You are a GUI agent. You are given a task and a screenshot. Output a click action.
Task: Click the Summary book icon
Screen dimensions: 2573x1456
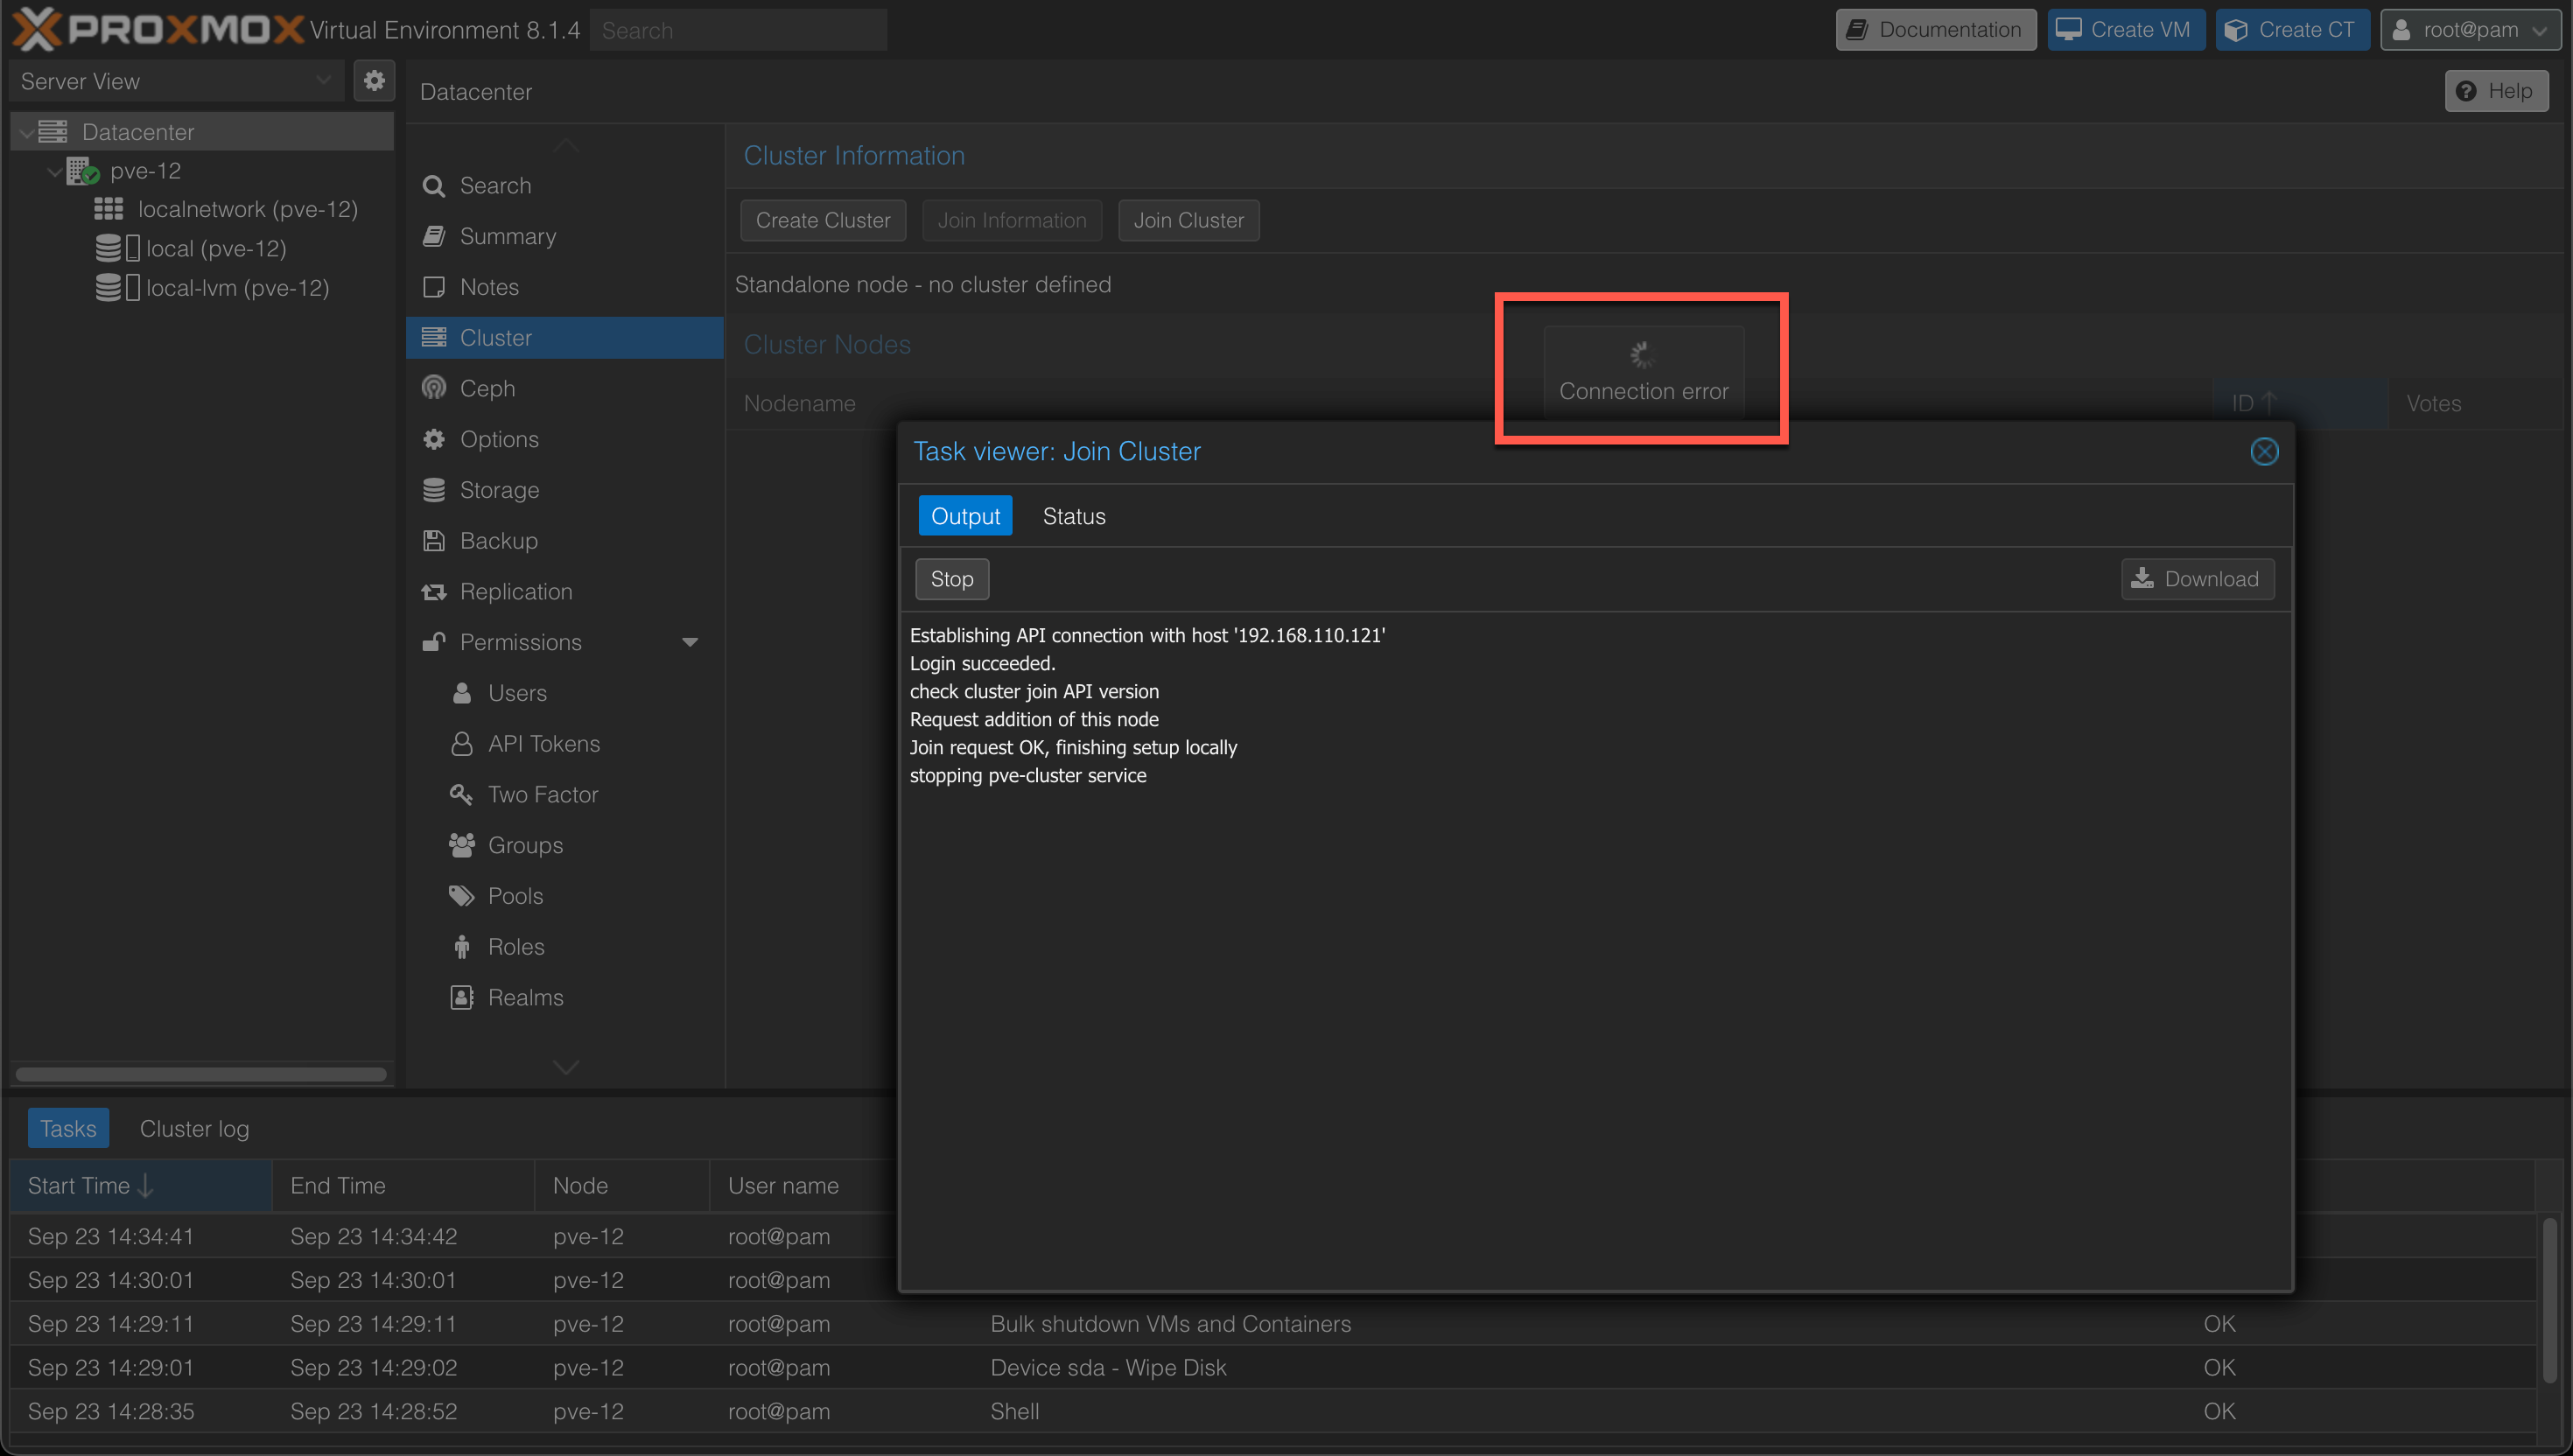pyautogui.click(x=433, y=236)
